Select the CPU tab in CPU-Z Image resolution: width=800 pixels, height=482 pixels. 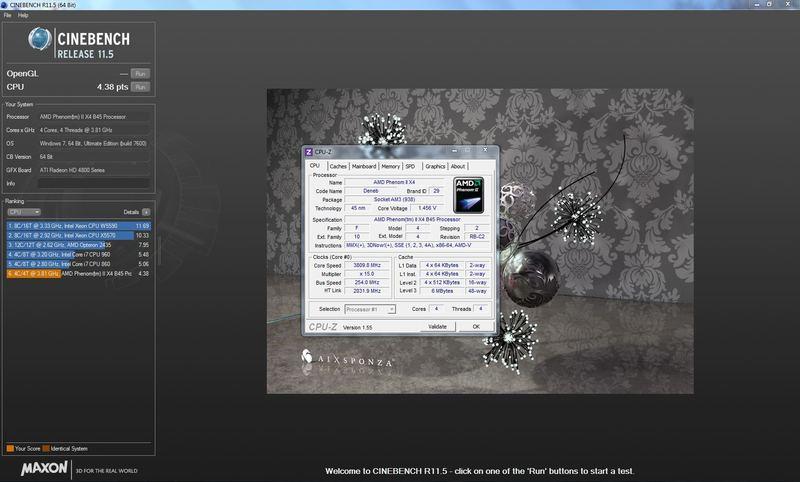(x=315, y=166)
